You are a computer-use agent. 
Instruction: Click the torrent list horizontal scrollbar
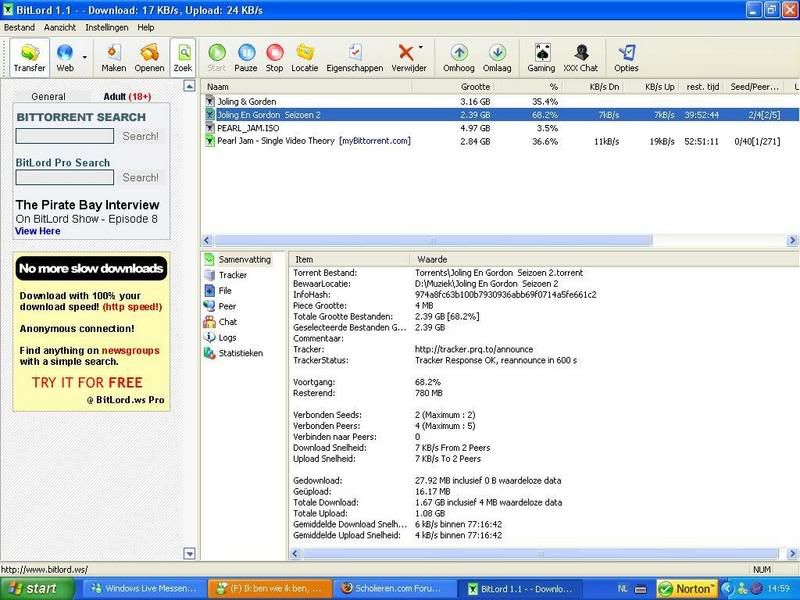[x=433, y=240]
